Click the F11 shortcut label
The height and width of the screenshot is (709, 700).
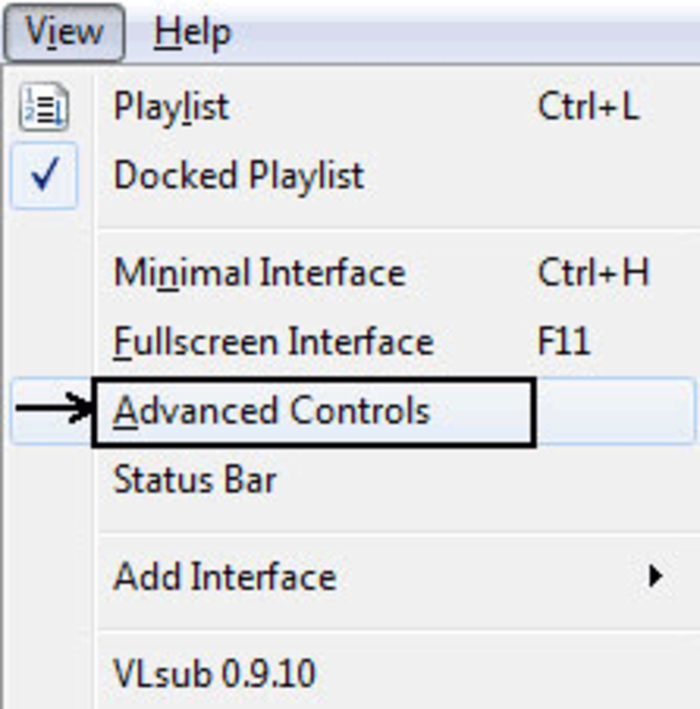(x=564, y=341)
